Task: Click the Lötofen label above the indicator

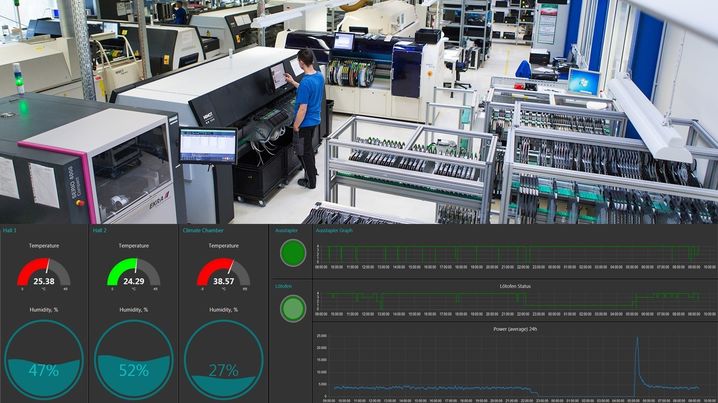Action: pos(283,286)
